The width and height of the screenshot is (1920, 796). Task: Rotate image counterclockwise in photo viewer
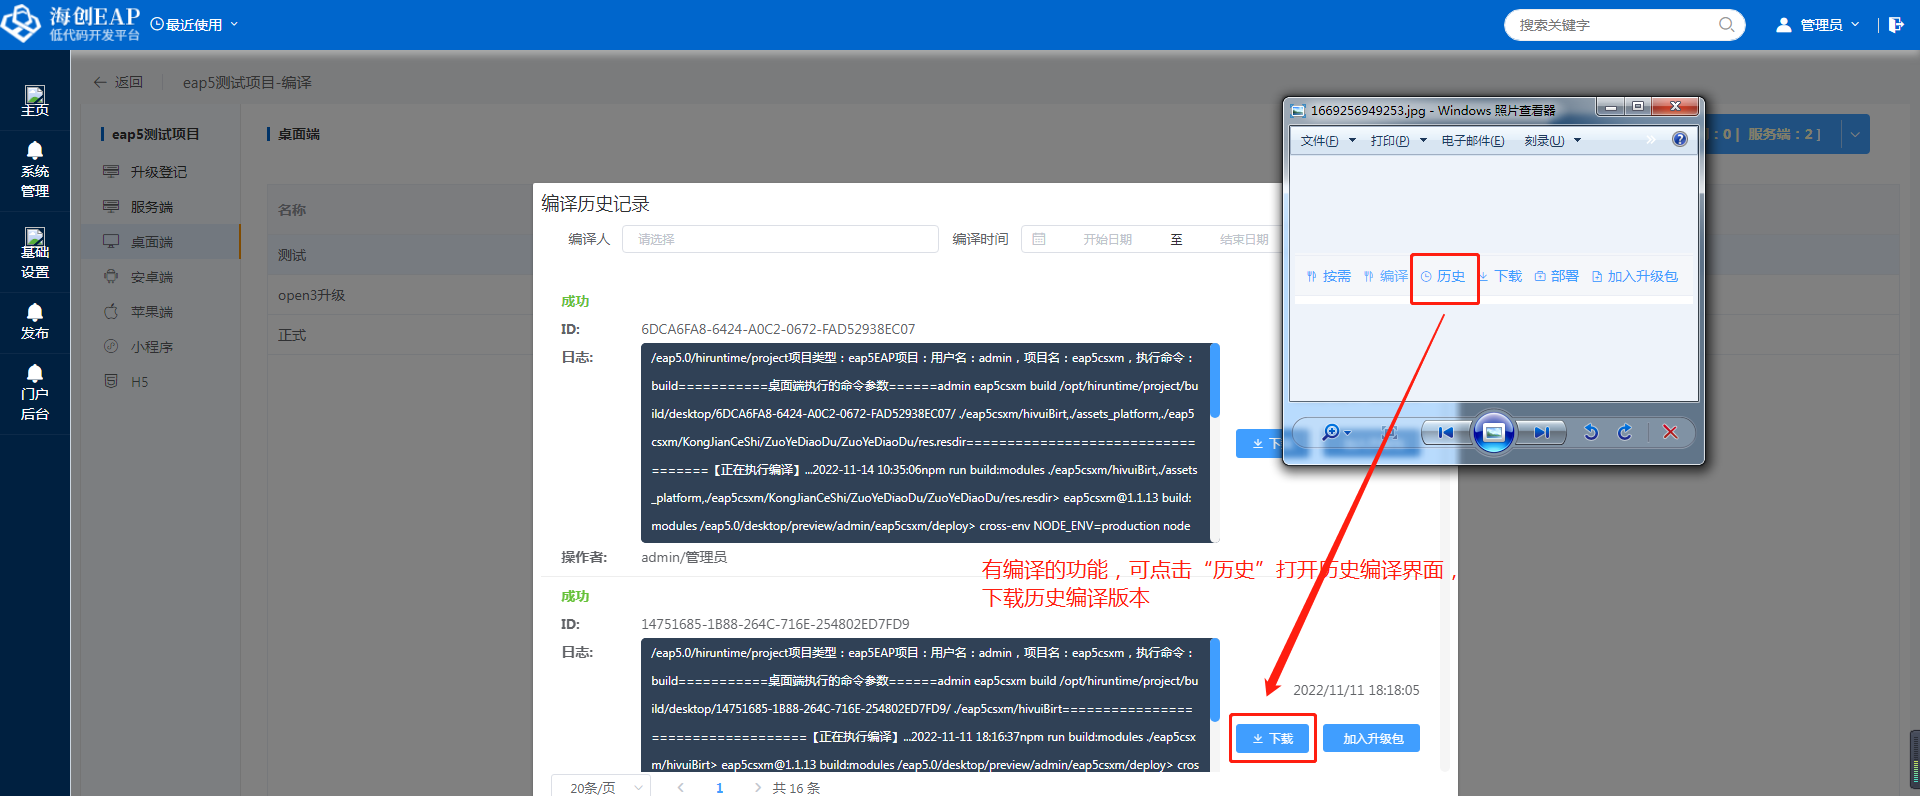tap(1591, 432)
